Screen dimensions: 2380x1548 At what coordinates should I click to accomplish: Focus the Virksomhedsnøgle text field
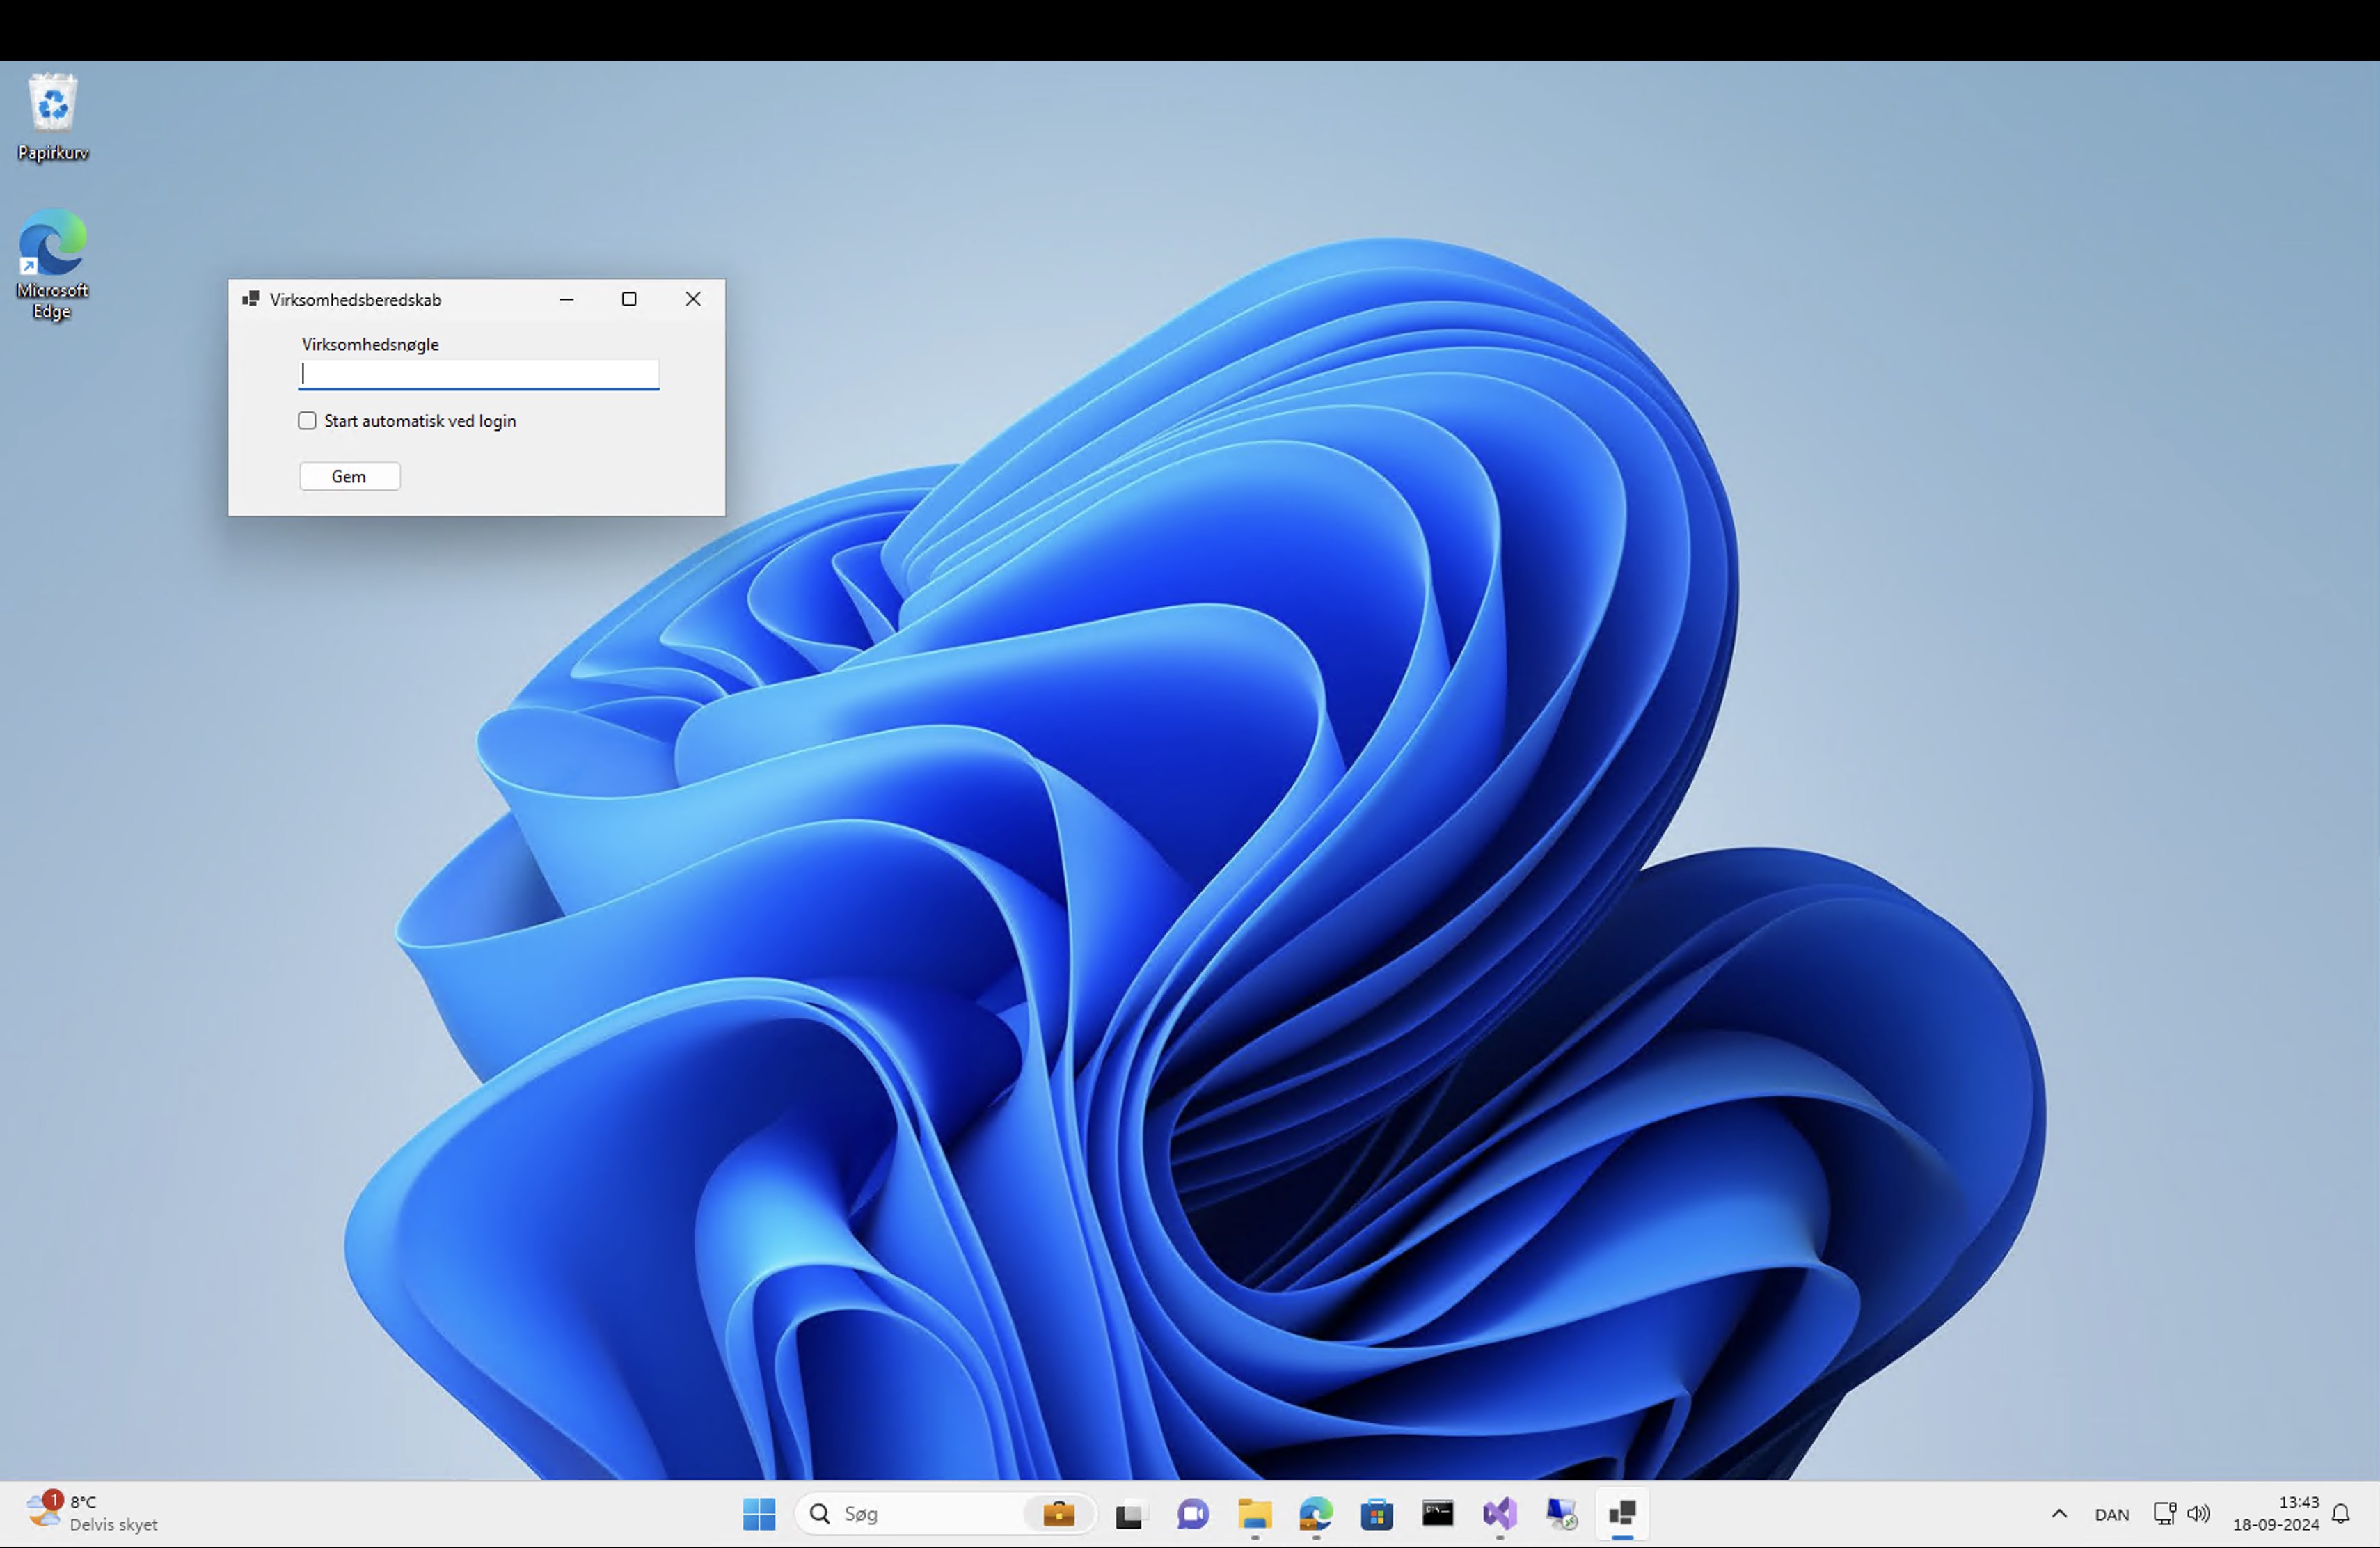pos(478,374)
